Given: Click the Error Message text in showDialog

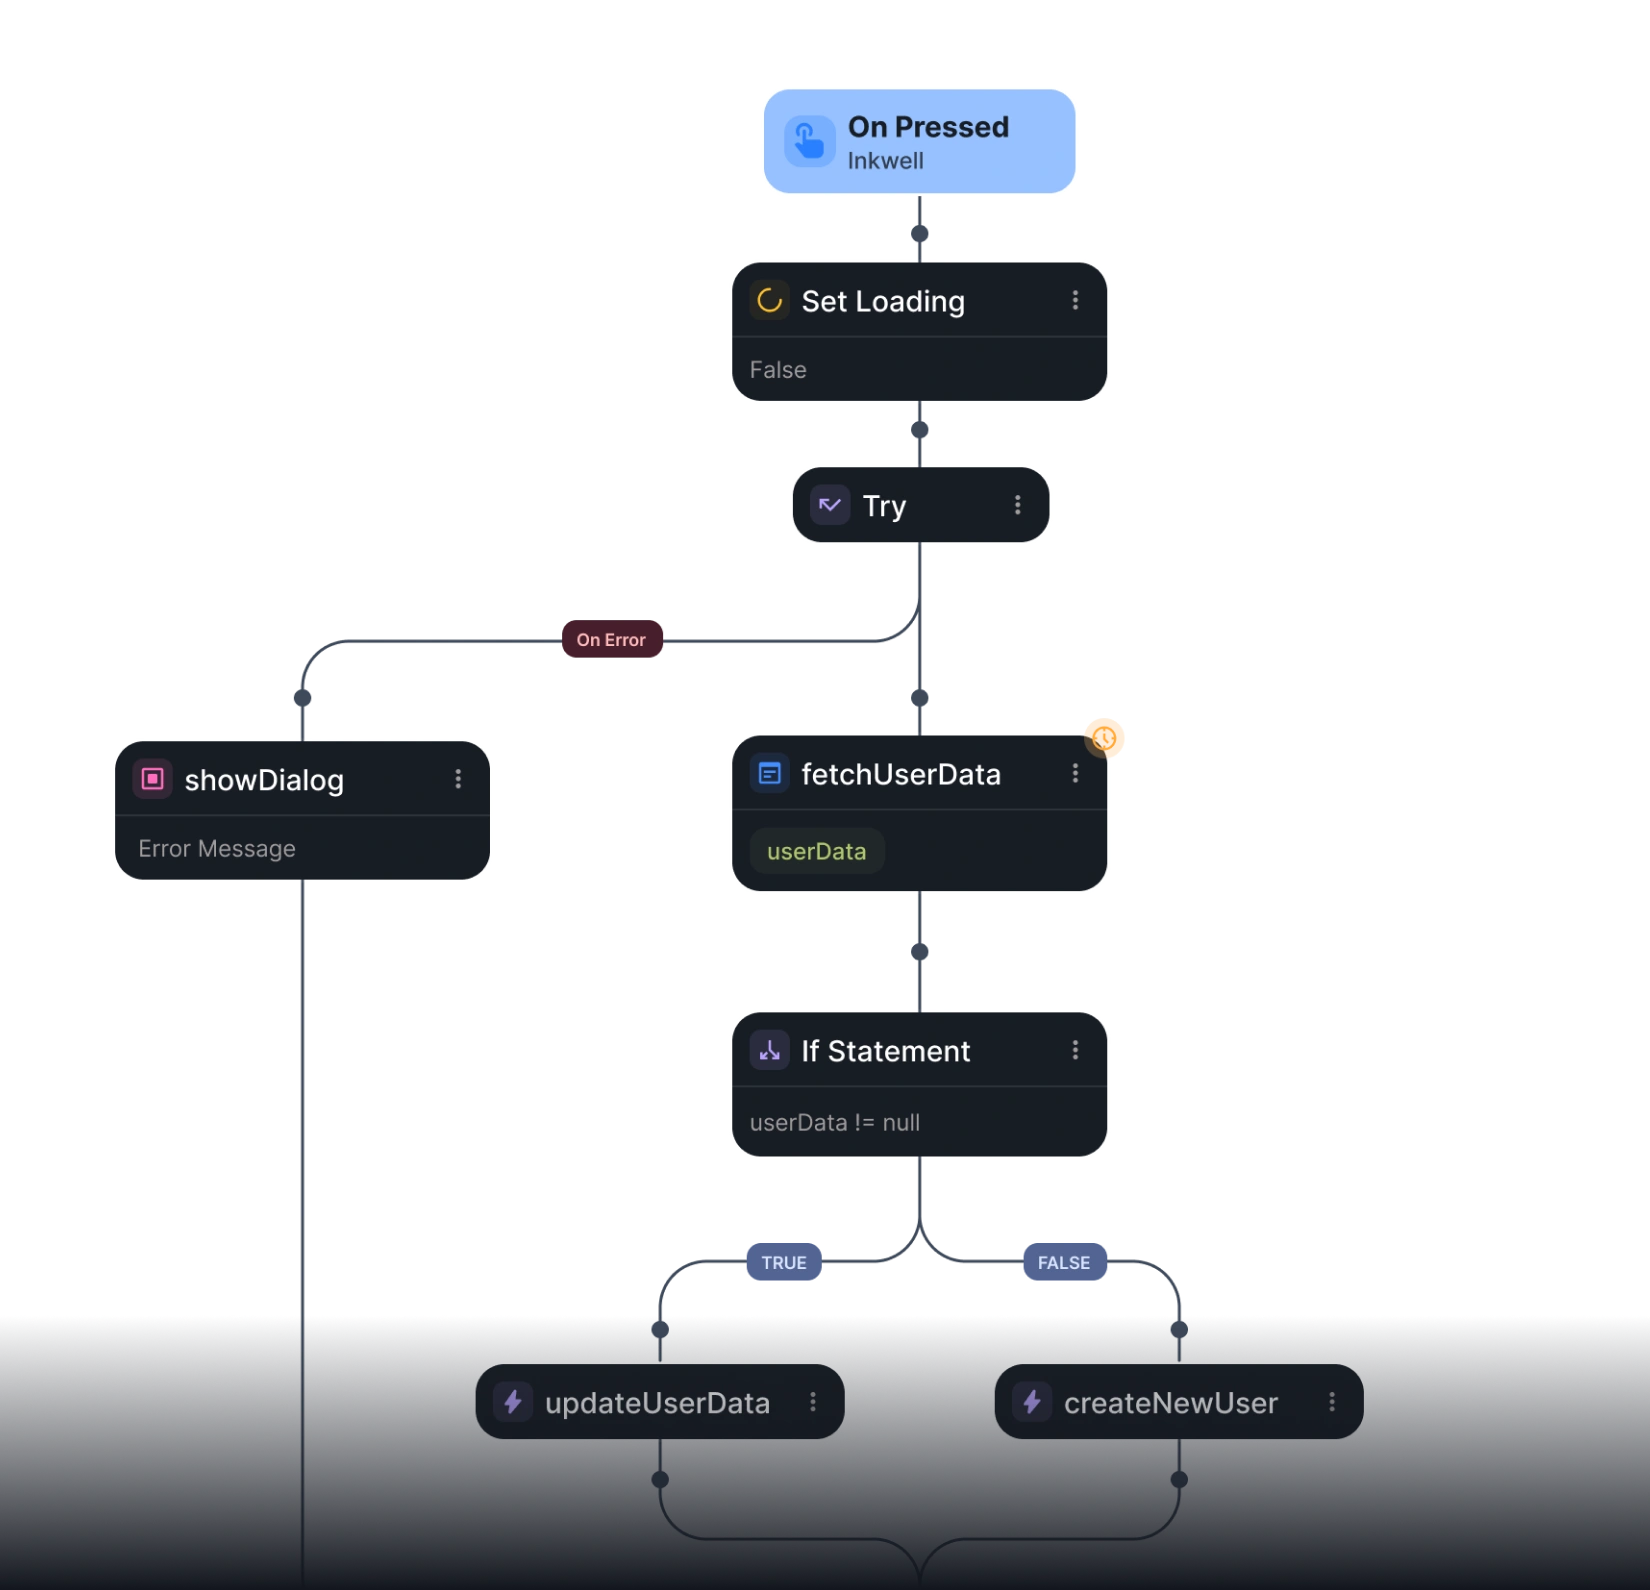Looking at the screenshot, I should pyautogui.click(x=217, y=848).
